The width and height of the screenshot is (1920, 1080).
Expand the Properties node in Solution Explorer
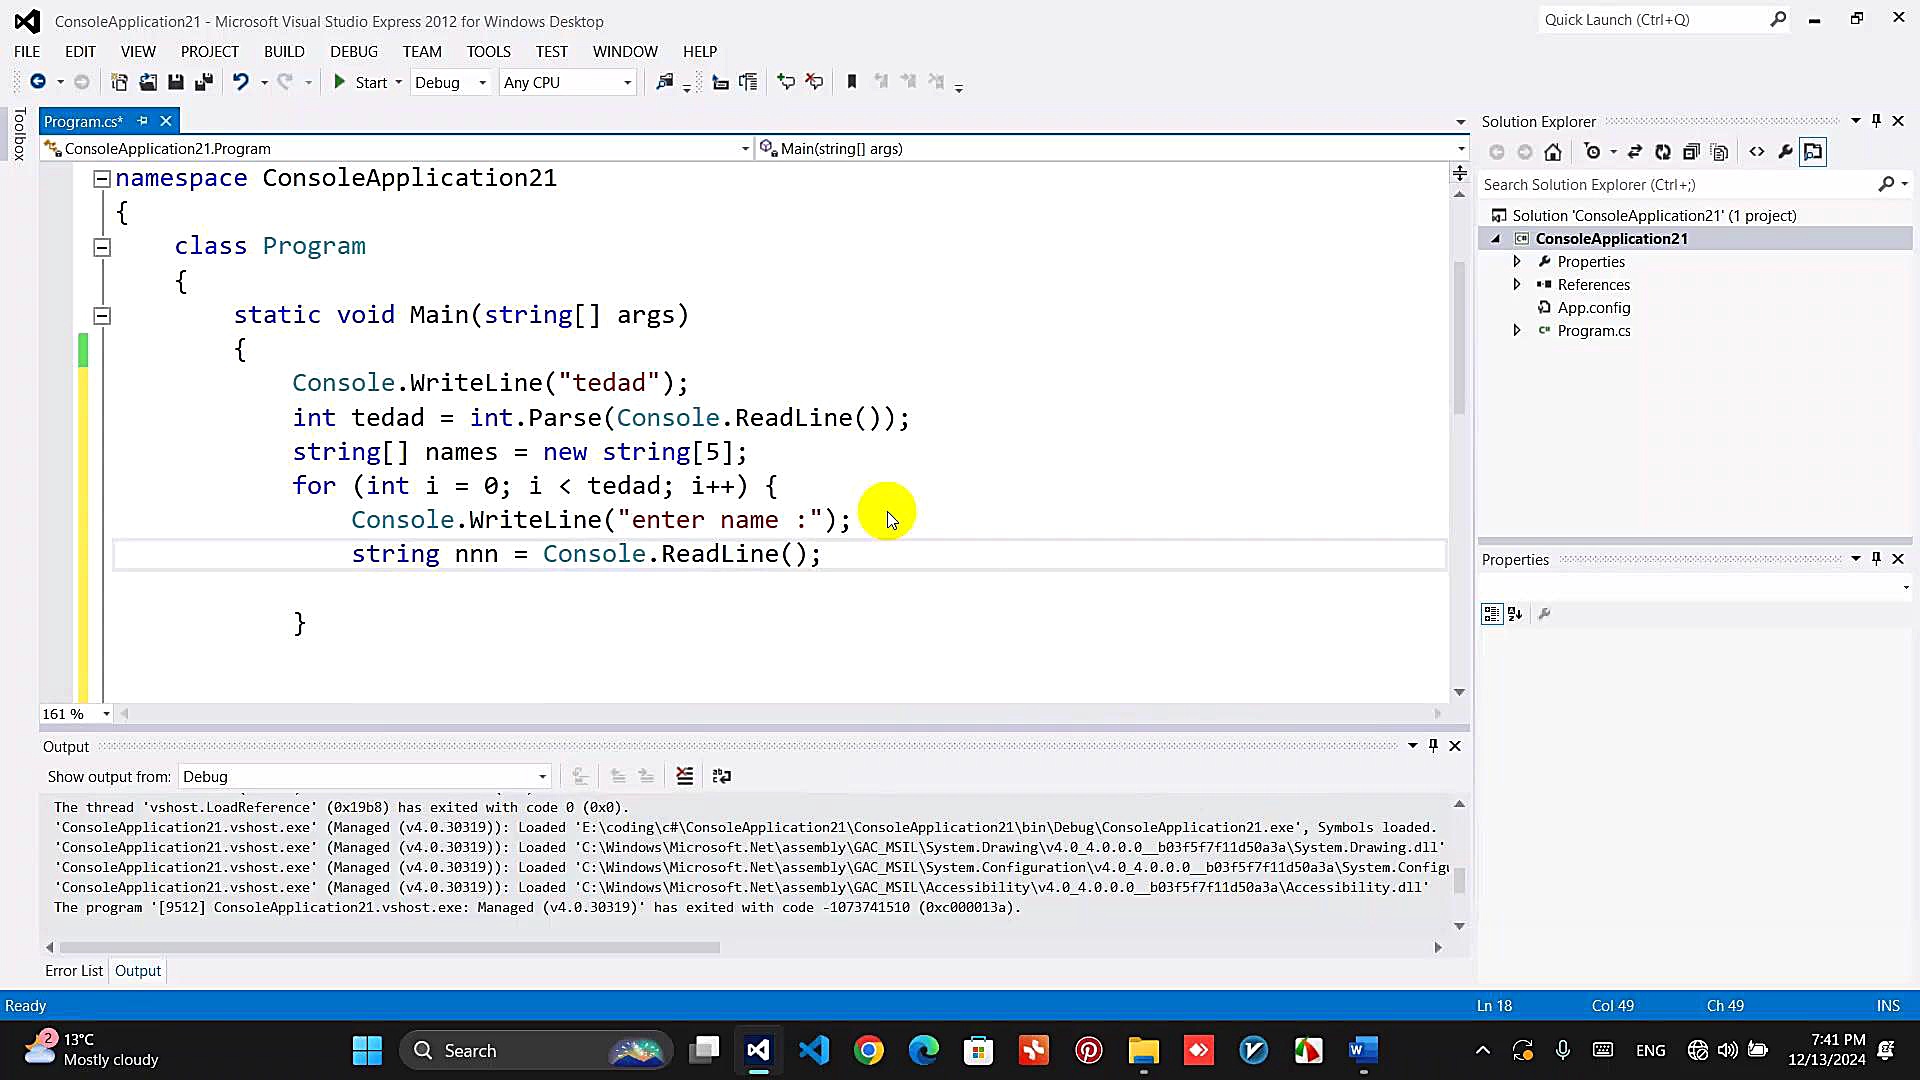tap(1517, 262)
